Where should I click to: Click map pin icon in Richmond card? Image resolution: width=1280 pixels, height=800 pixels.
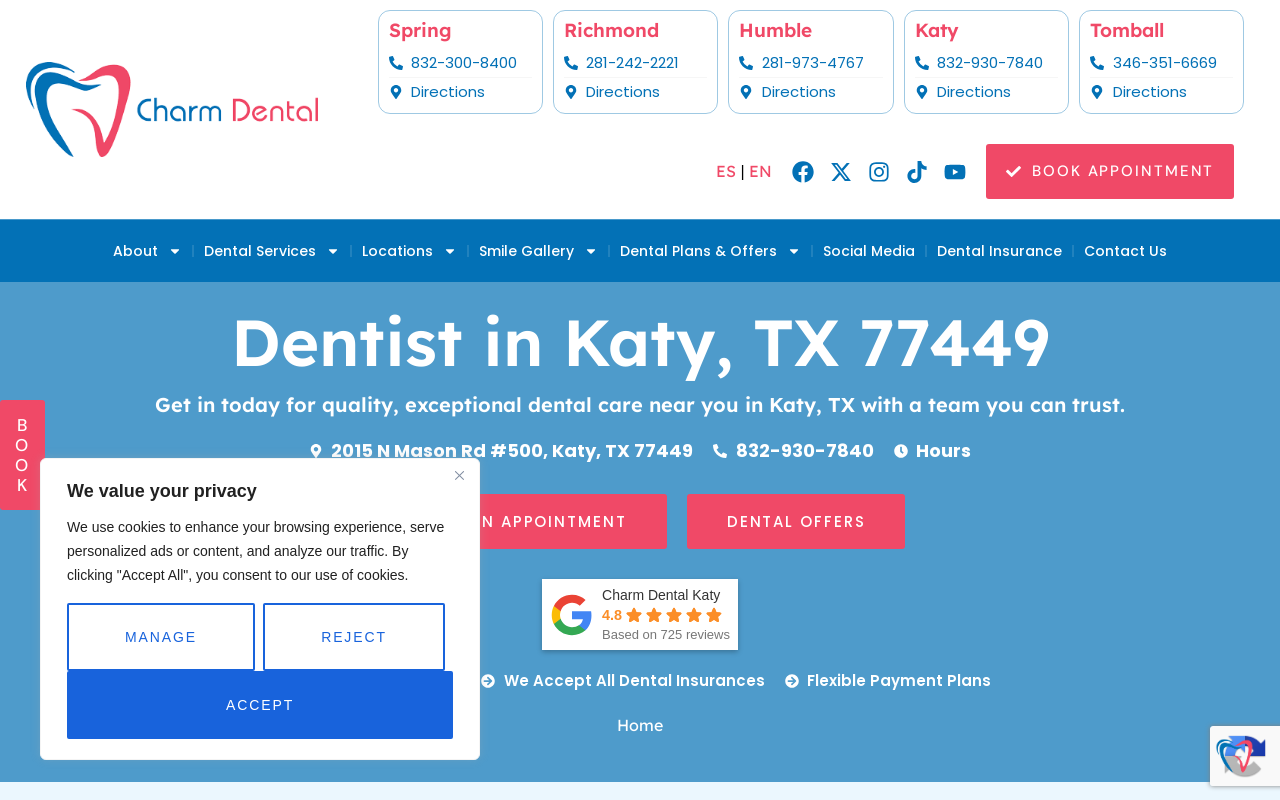tap(571, 92)
